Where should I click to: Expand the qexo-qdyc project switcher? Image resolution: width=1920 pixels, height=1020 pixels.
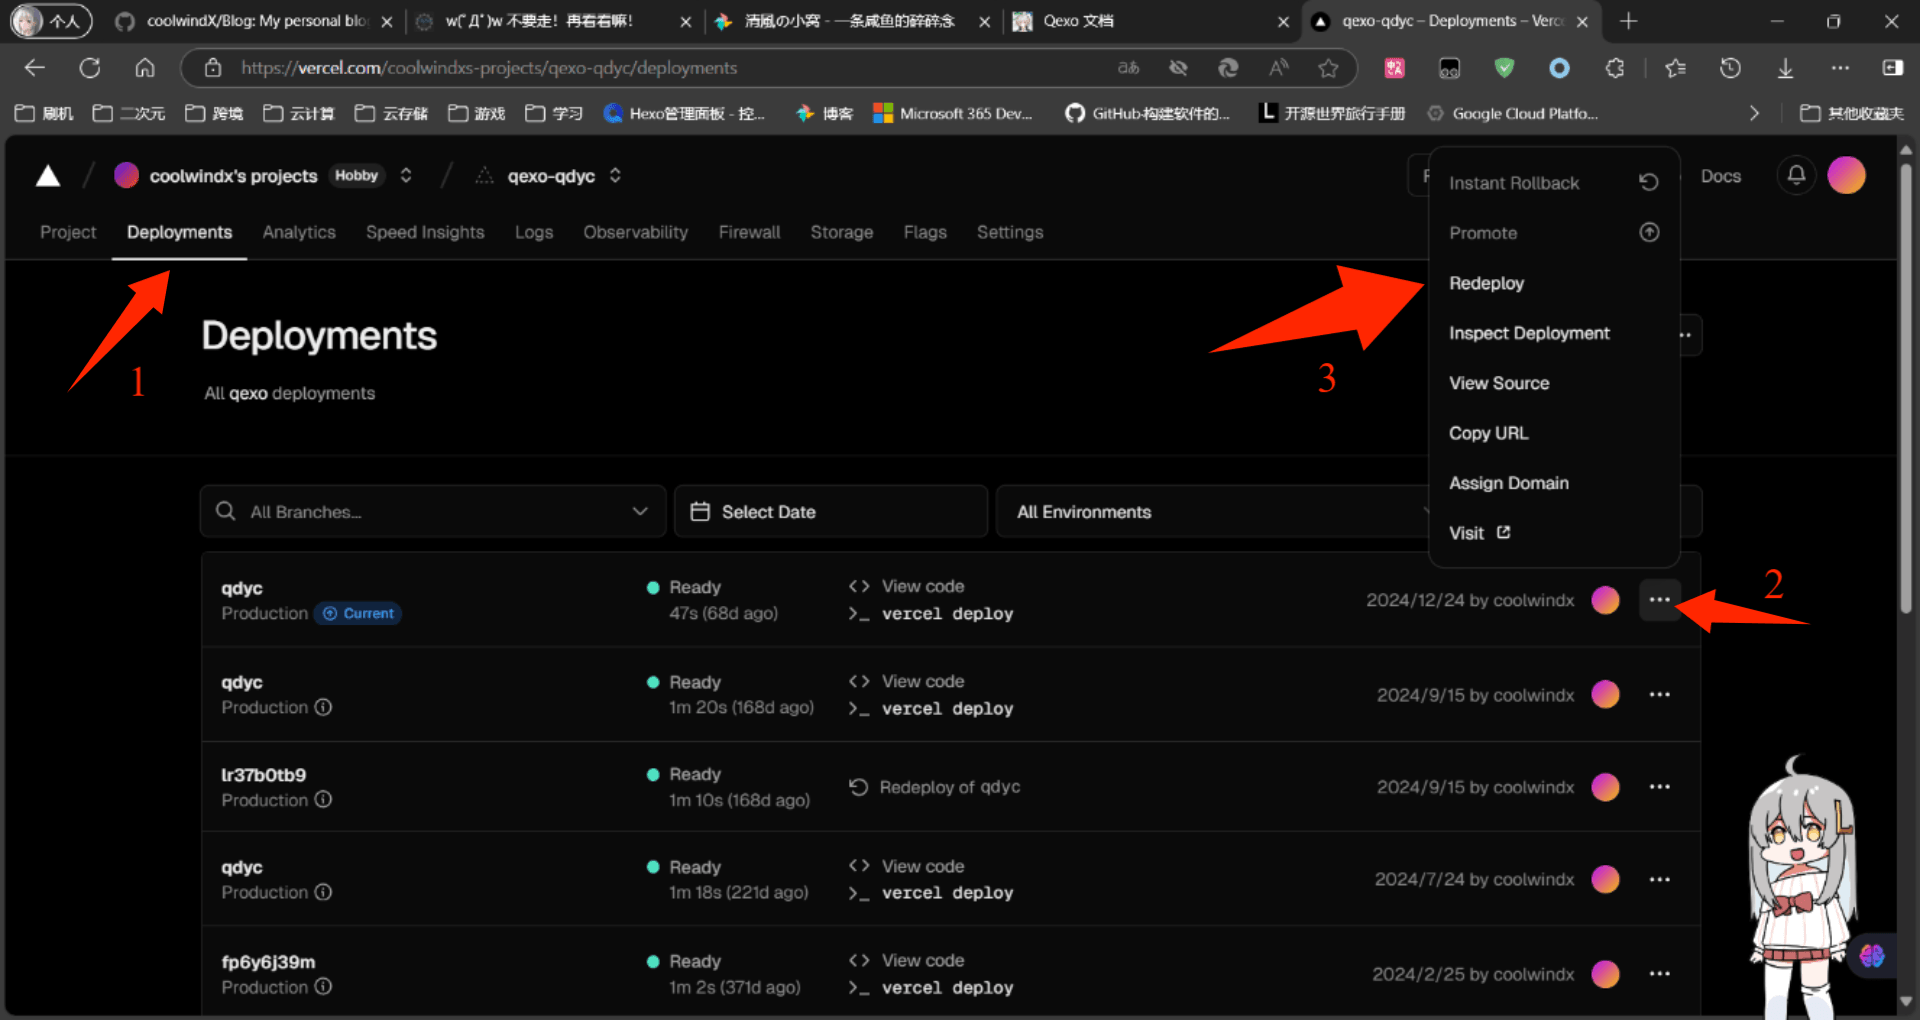pyautogui.click(x=615, y=176)
